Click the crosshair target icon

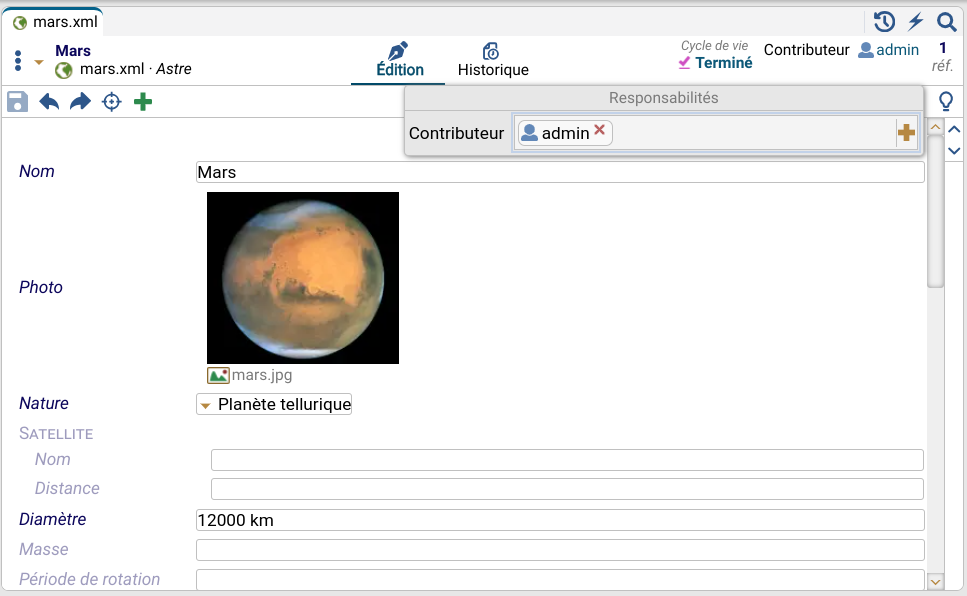112,102
